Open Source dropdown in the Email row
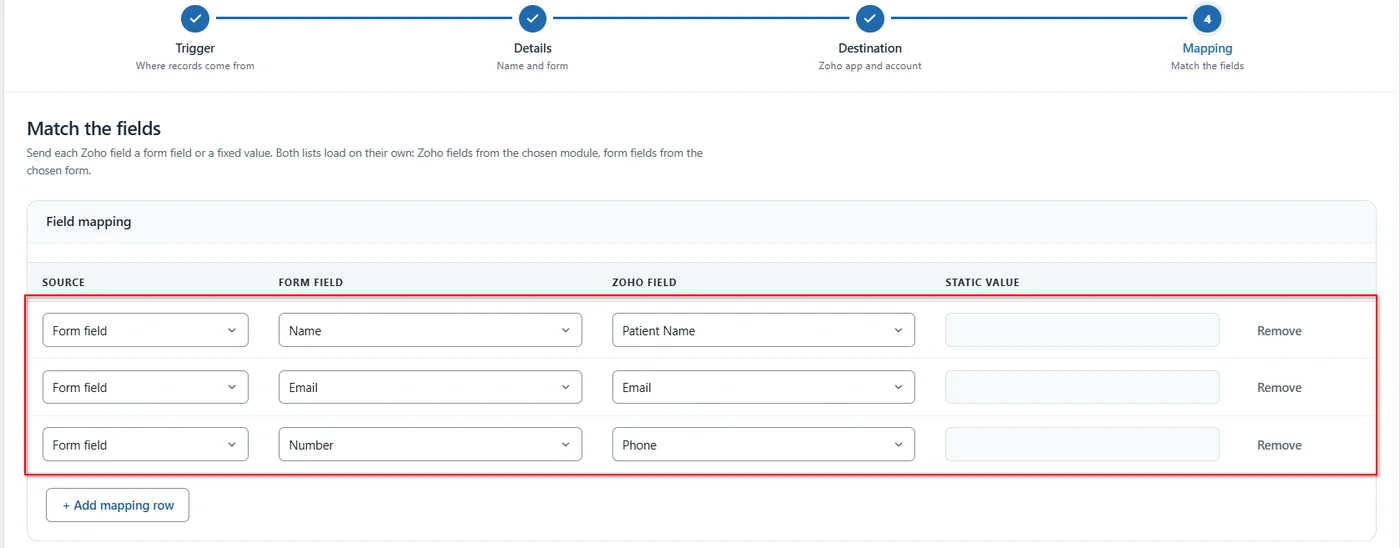 pos(145,387)
